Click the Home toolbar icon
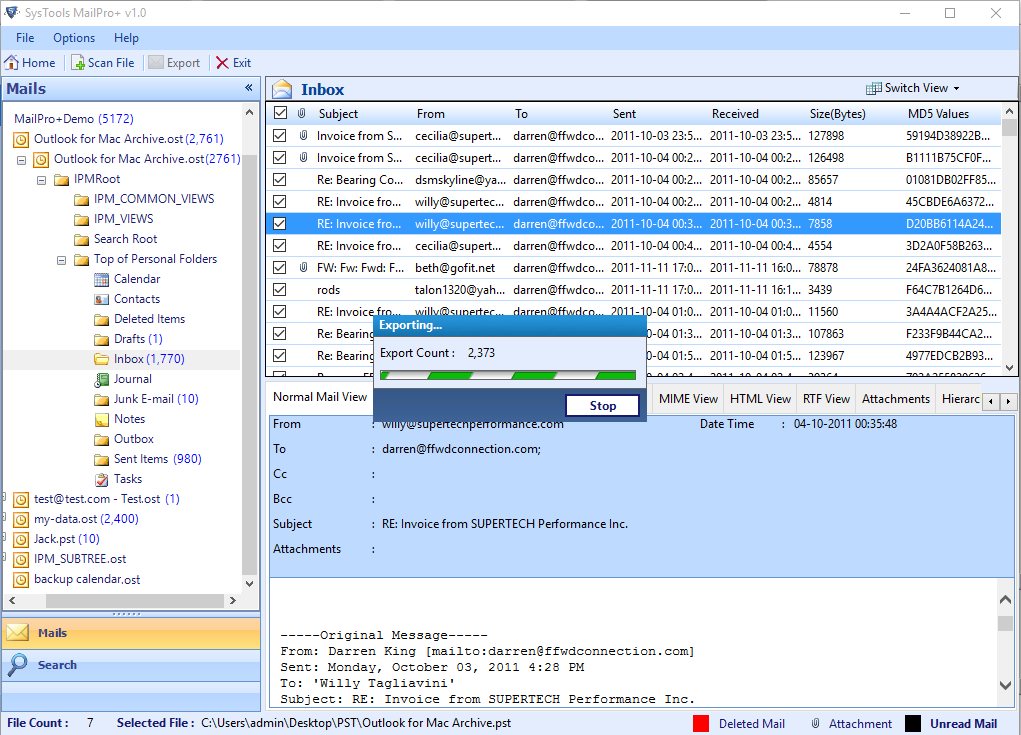This screenshot has height=735, width=1021. click(11, 62)
